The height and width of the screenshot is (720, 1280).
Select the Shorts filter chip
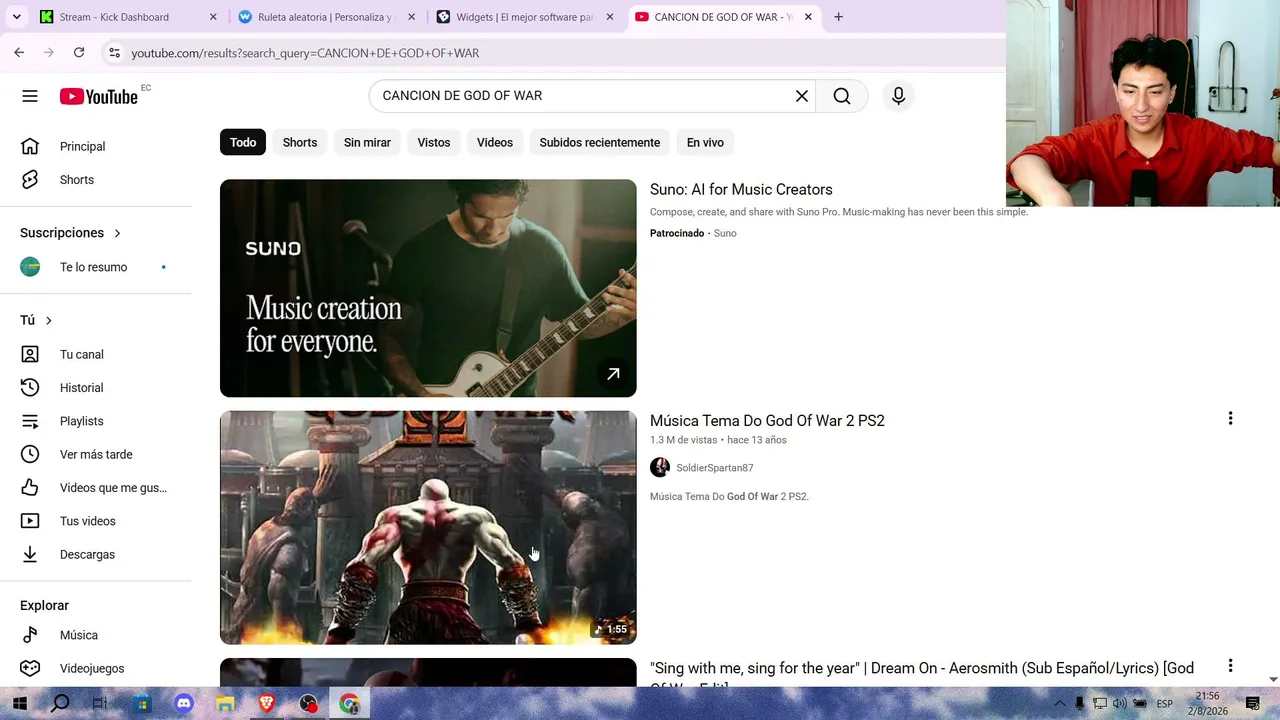point(300,142)
